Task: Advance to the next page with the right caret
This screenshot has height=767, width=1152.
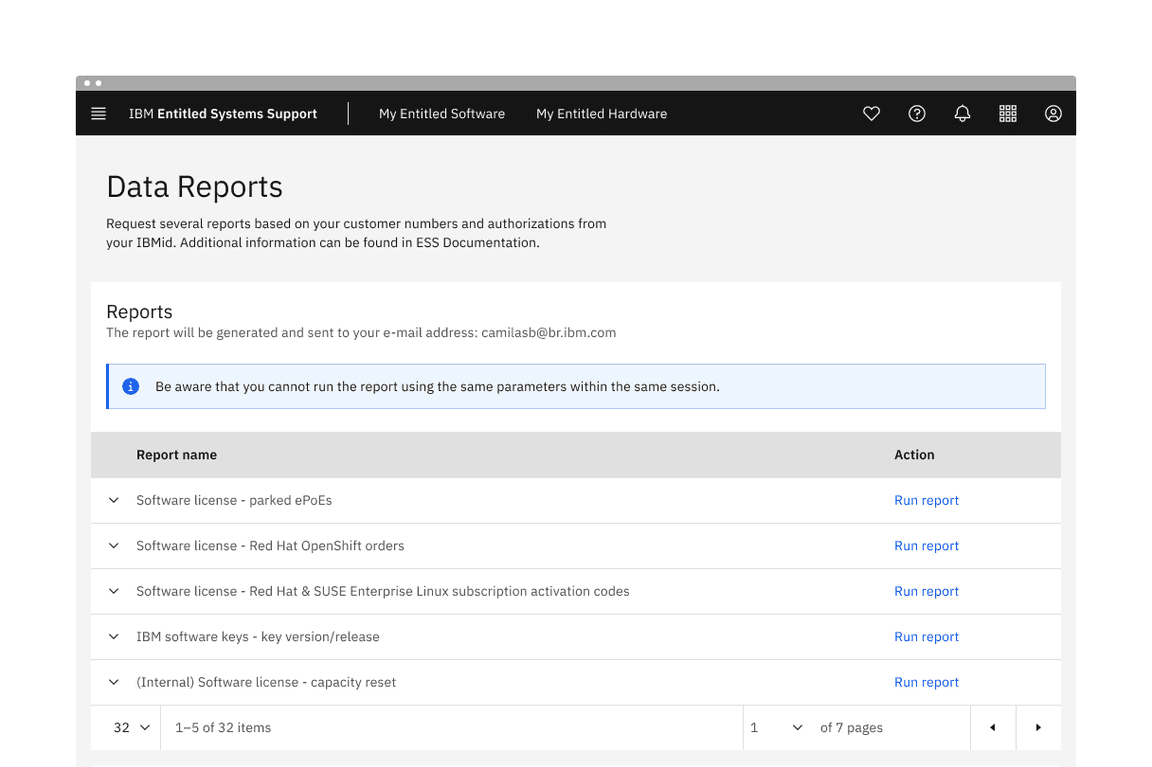Action: click(x=1038, y=727)
